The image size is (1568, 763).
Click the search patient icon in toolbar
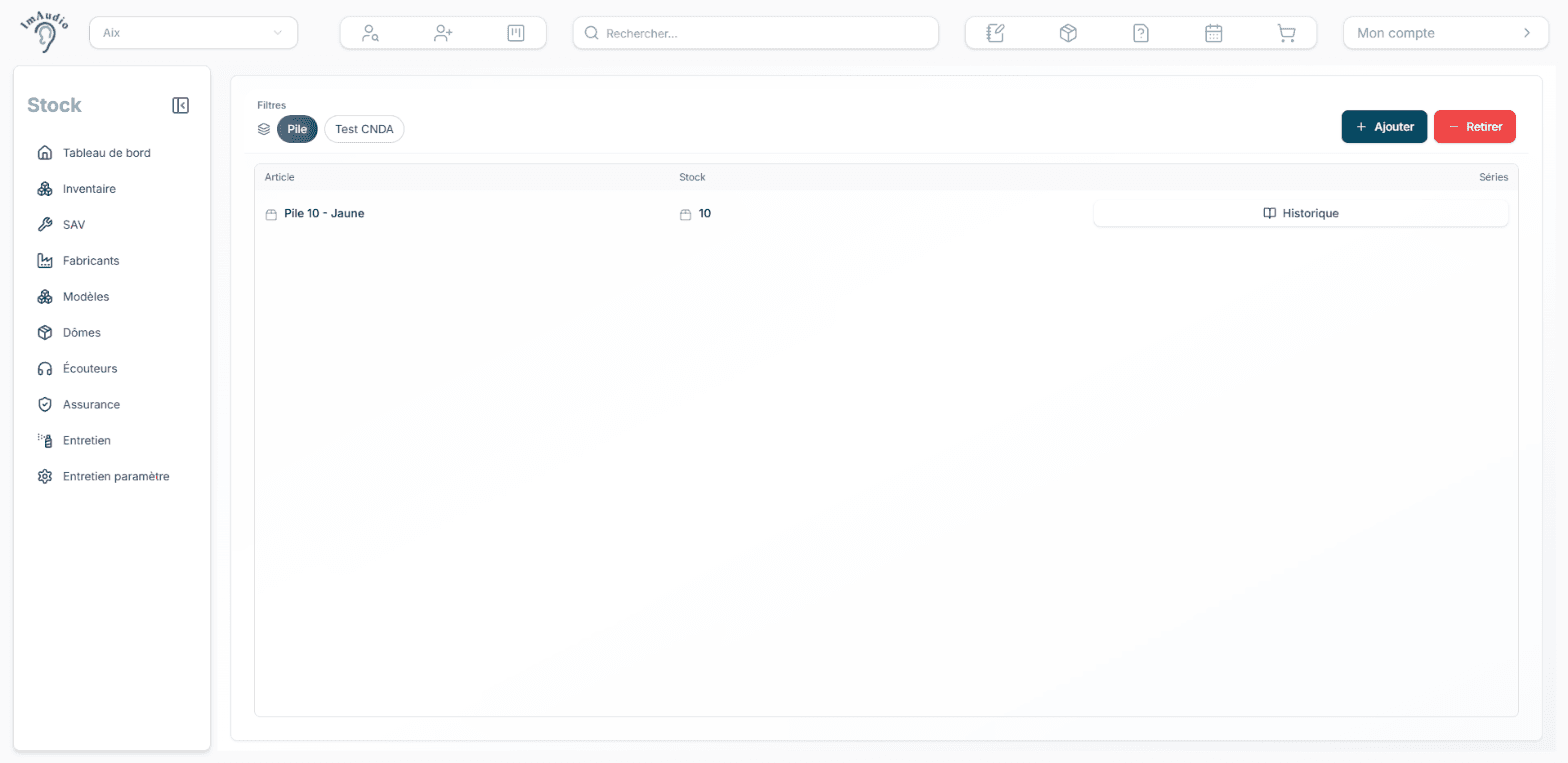point(370,33)
